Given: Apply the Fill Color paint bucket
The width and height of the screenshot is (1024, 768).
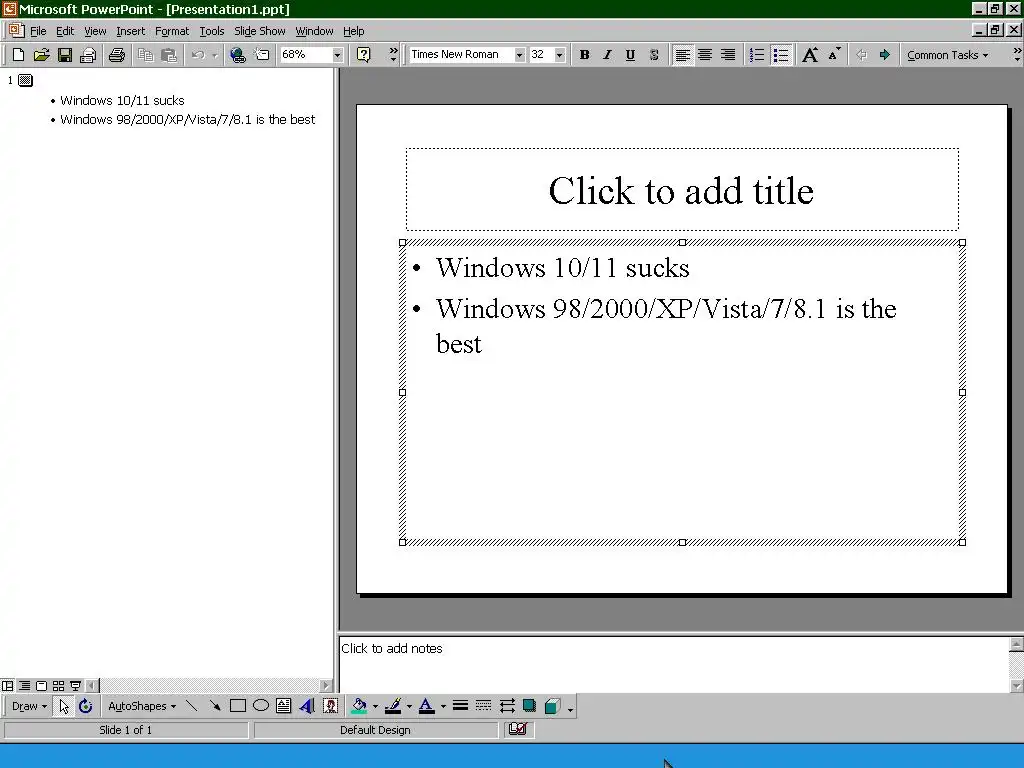Looking at the screenshot, I should tap(359, 706).
